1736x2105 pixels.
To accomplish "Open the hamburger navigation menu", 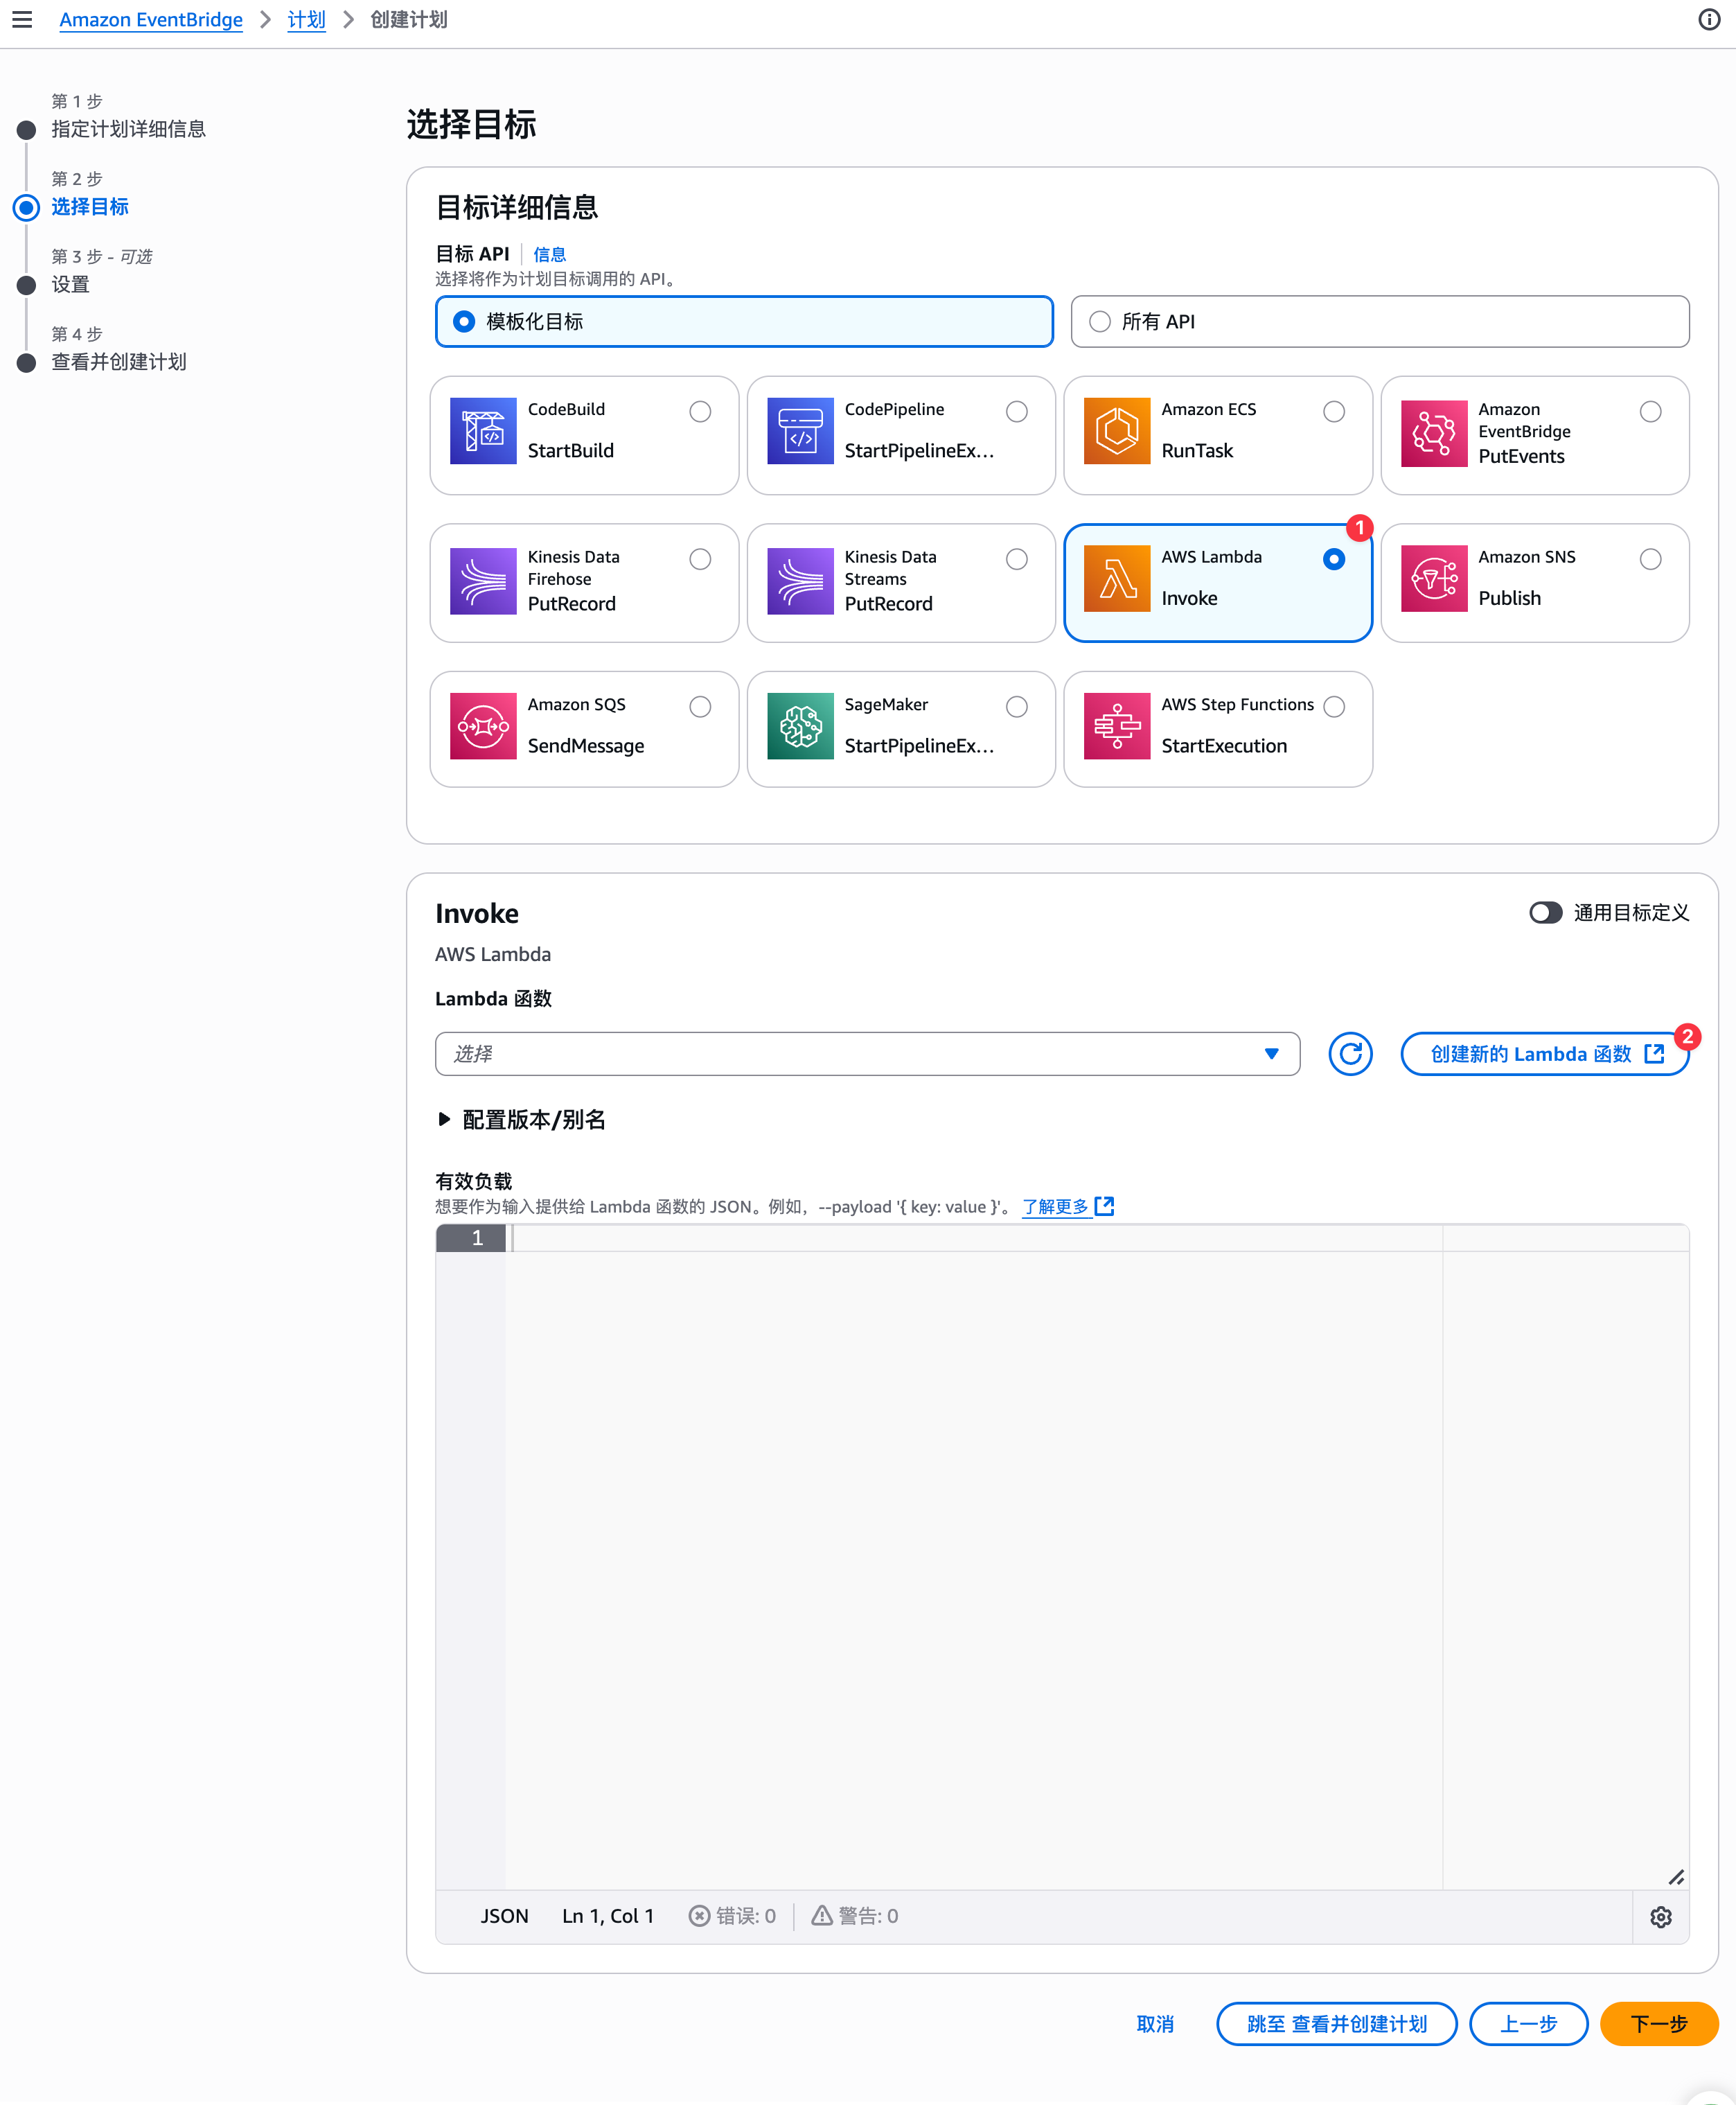I will click(22, 19).
